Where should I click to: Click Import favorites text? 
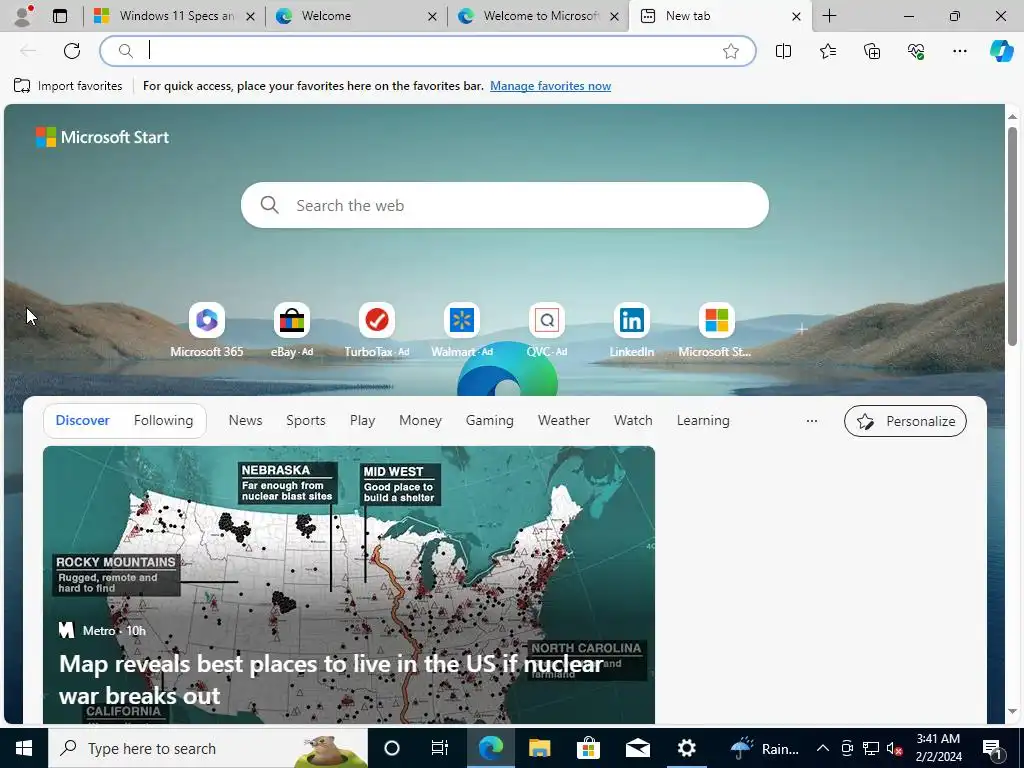point(80,86)
